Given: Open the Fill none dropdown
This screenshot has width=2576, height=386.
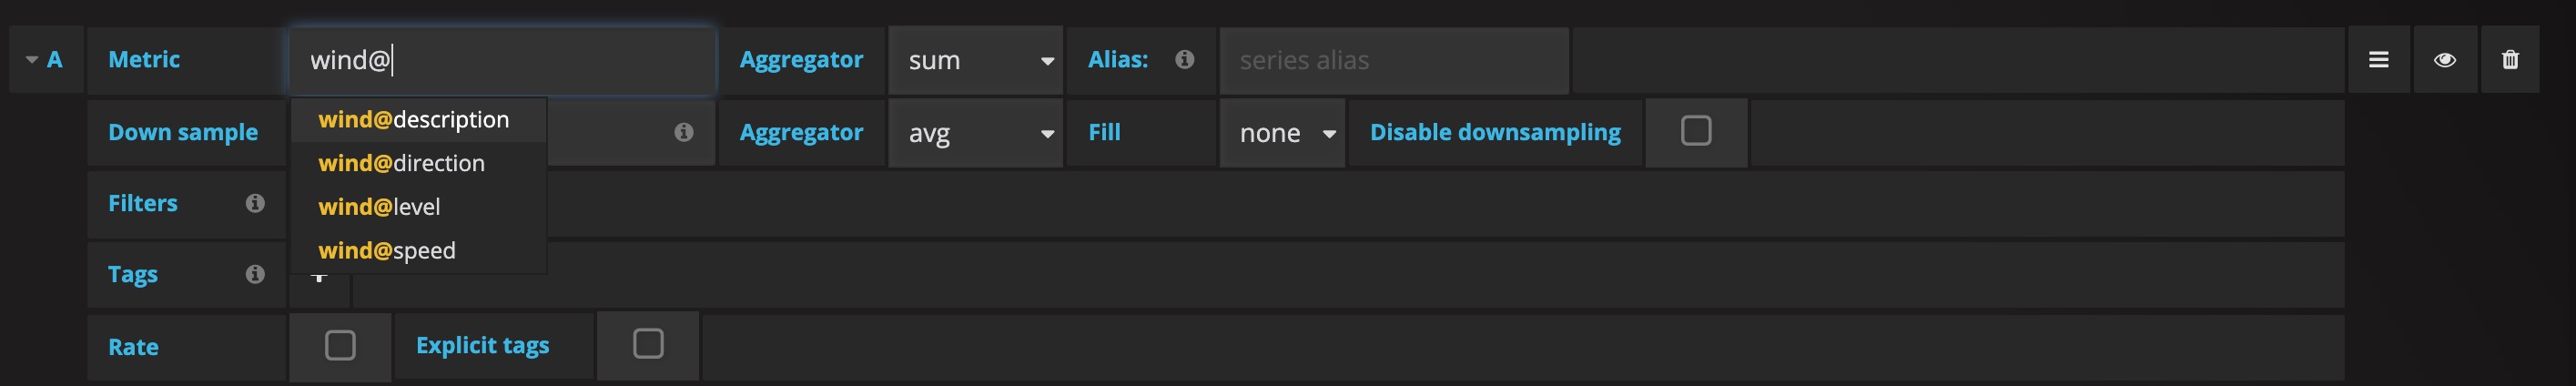Looking at the screenshot, I should pyautogui.click(x=1282, y=132).
